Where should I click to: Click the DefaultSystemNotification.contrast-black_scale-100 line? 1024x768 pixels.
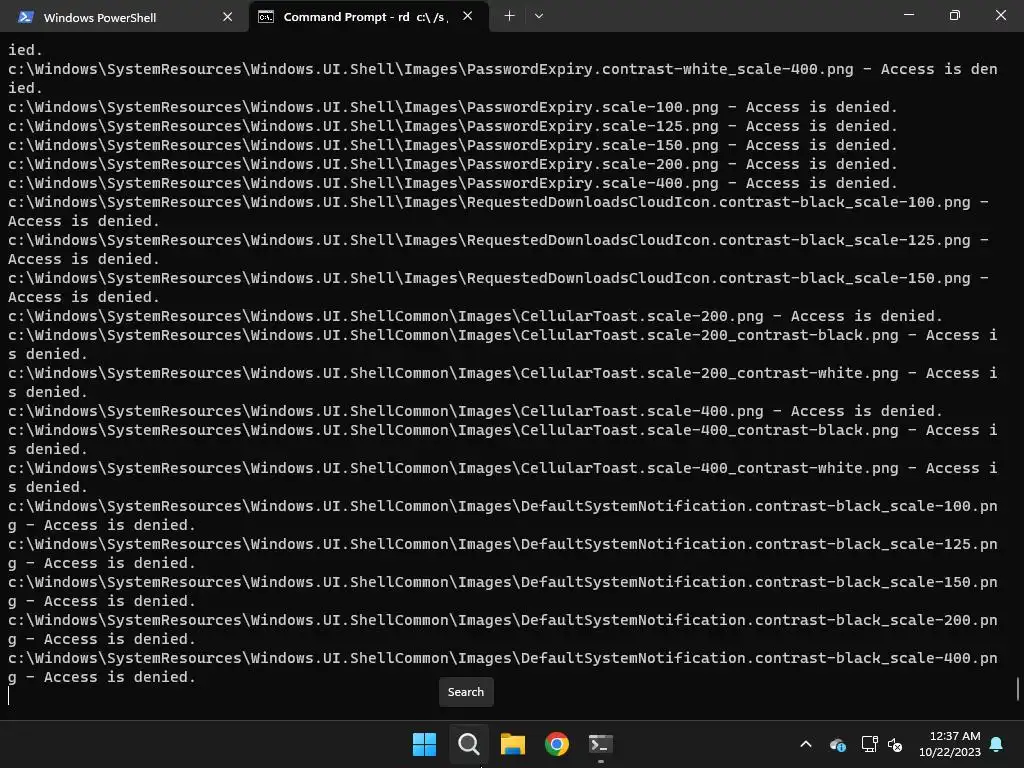503,515
